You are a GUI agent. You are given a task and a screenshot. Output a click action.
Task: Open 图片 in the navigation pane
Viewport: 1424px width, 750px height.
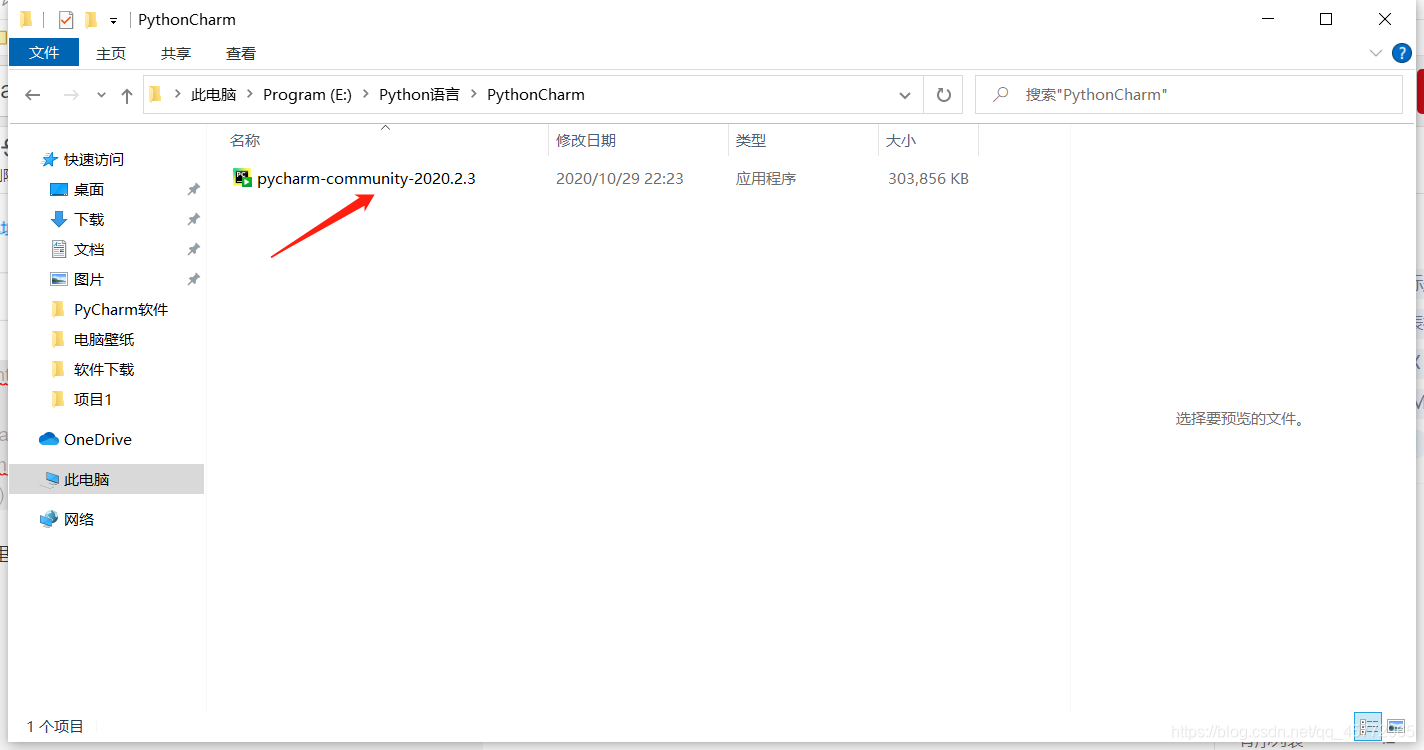pyautogui.click(x=89, y=280)
